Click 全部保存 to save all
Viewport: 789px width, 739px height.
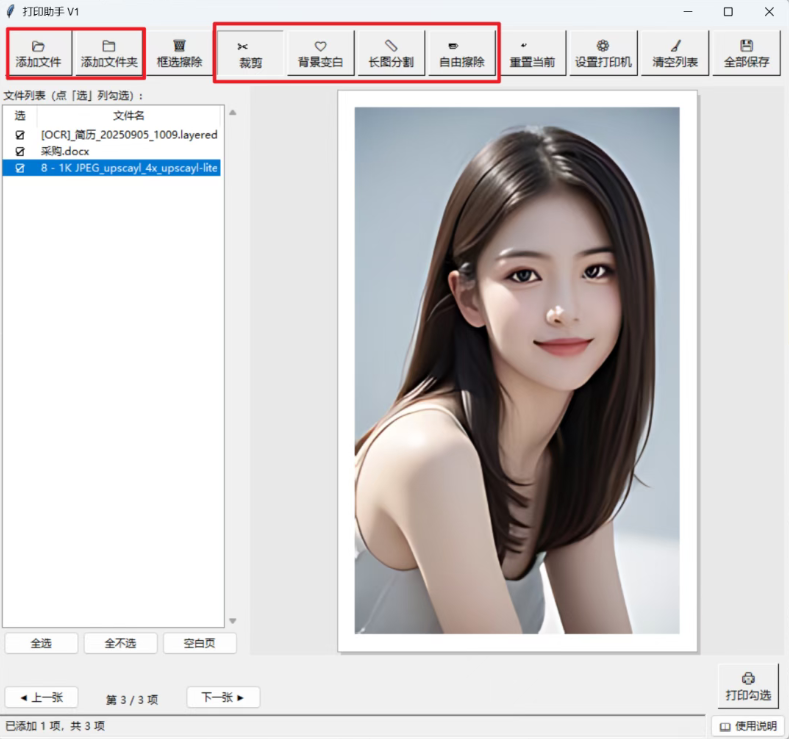(746, 54)
